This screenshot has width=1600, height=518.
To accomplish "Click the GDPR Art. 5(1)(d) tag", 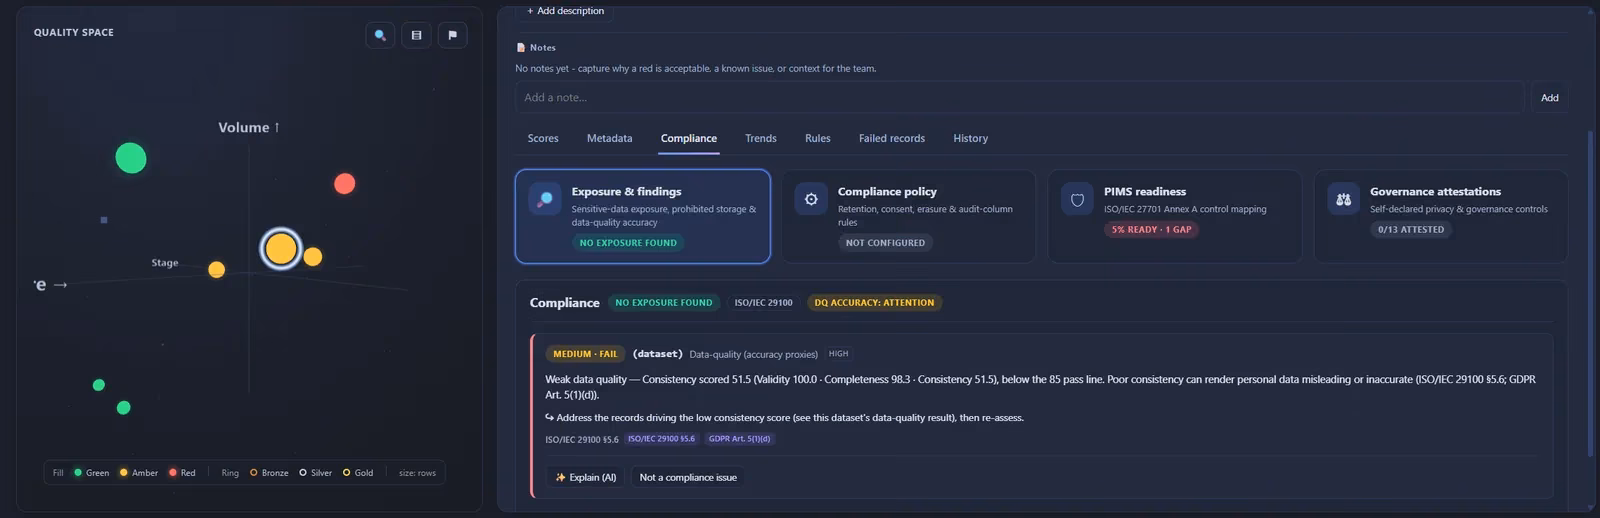I will coord(739,439).
